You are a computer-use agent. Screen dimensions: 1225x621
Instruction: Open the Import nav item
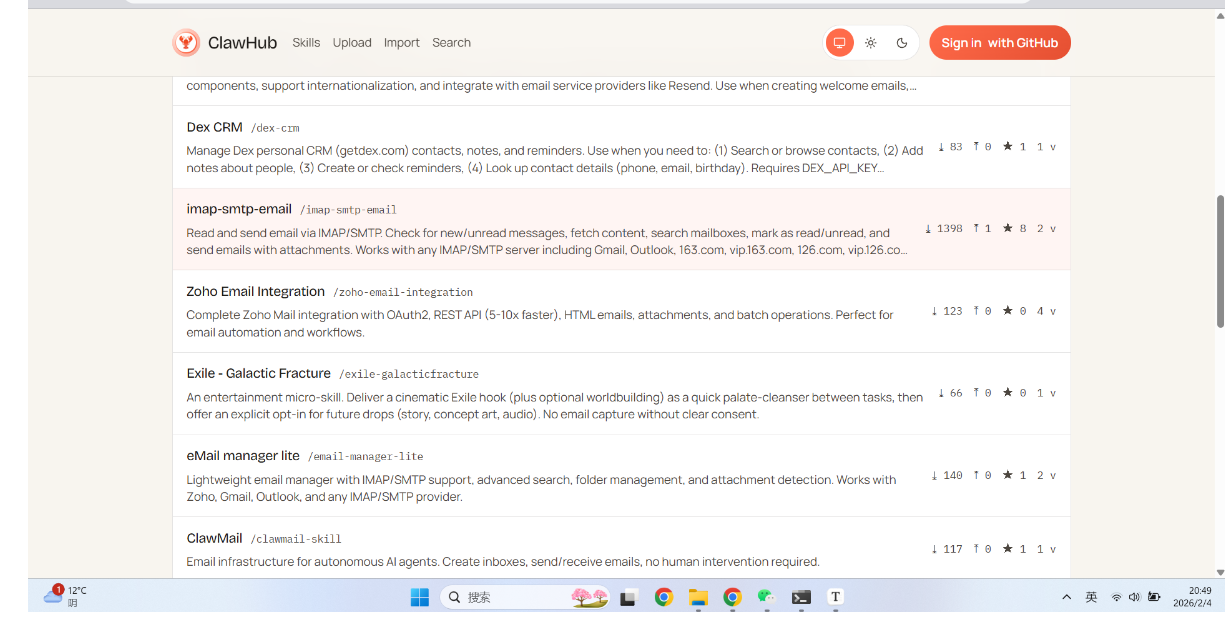pos(402,43)
